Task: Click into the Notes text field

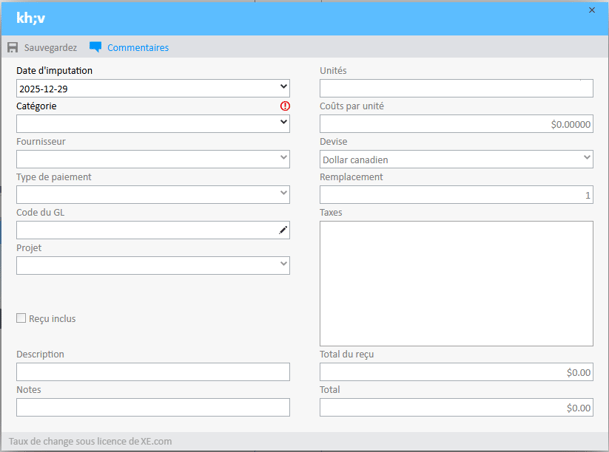Action: (153, 407)
